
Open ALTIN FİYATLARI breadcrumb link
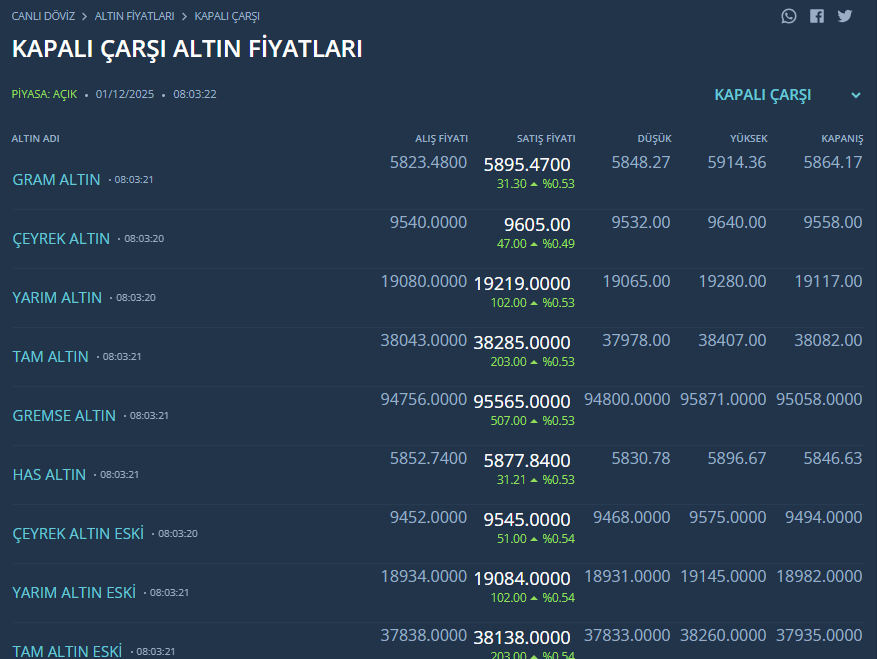tap(134, 16)
